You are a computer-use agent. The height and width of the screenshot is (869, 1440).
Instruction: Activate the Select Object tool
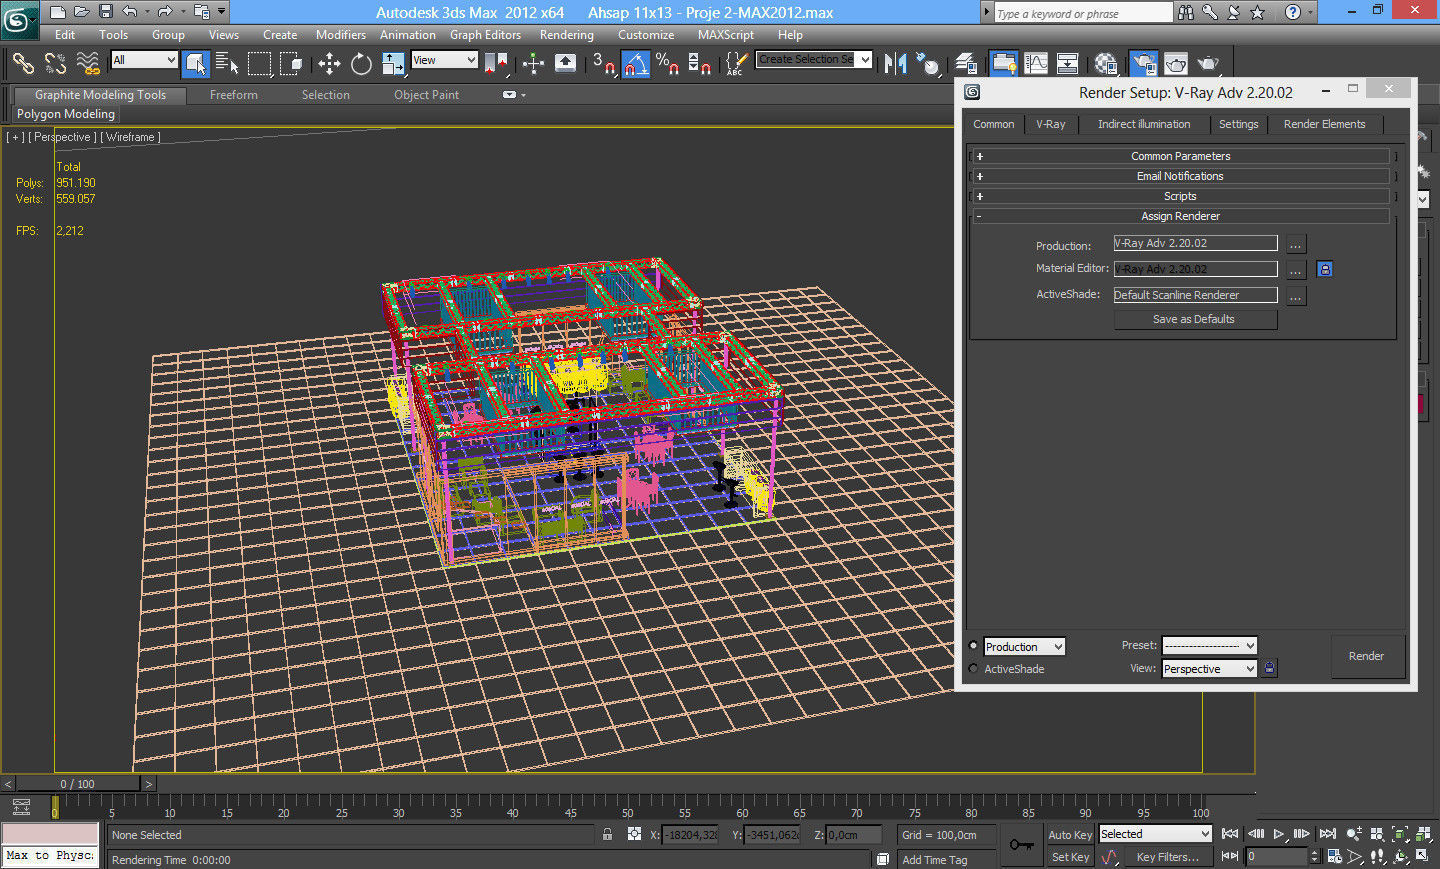click(x=196, y=64)
